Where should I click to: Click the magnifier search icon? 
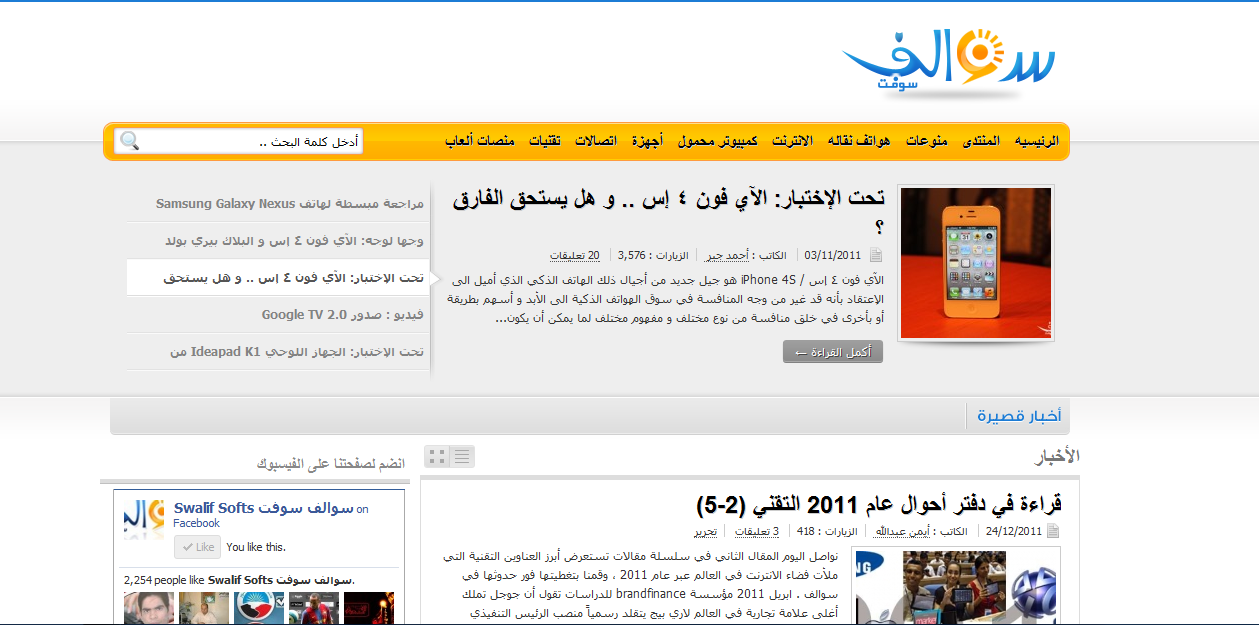[130, 141]
